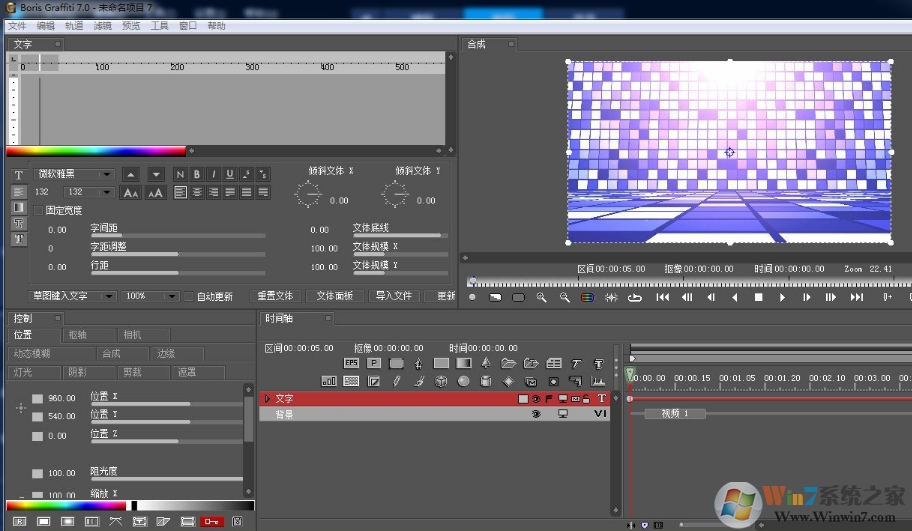
Task: Toggle loop playback in preview controls
Action: coord(635,297)
